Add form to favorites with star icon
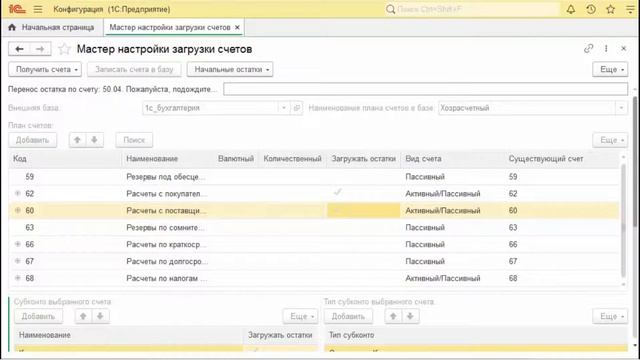The image size is (640, 360). (x=64, y=49)
